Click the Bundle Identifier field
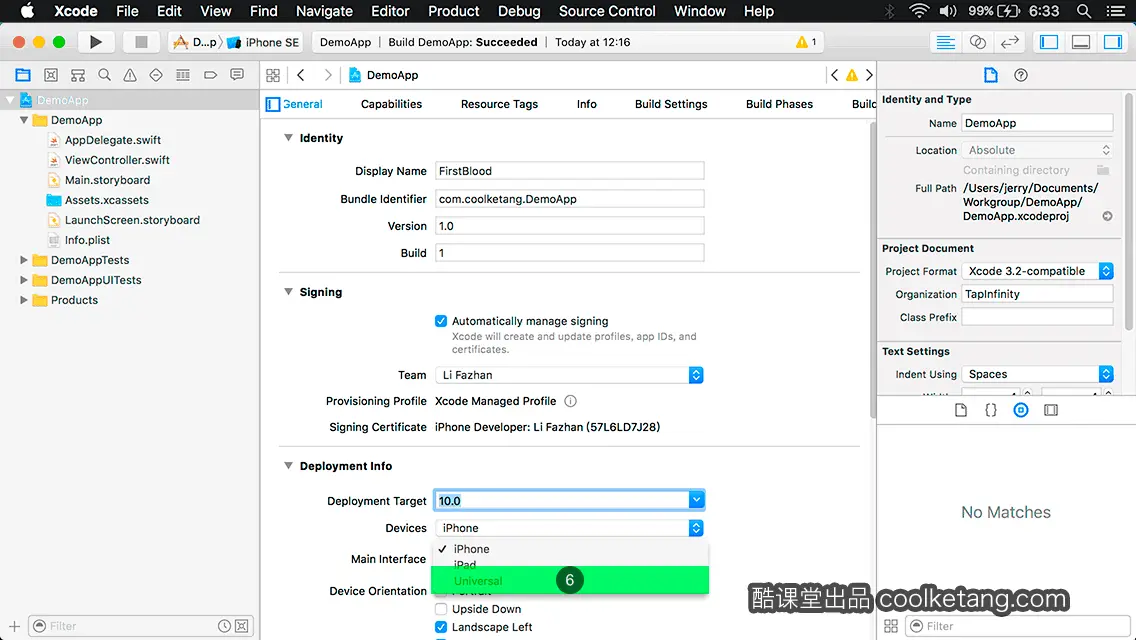The width and height of the screenshot is (1136, 640). coord(569,199)
